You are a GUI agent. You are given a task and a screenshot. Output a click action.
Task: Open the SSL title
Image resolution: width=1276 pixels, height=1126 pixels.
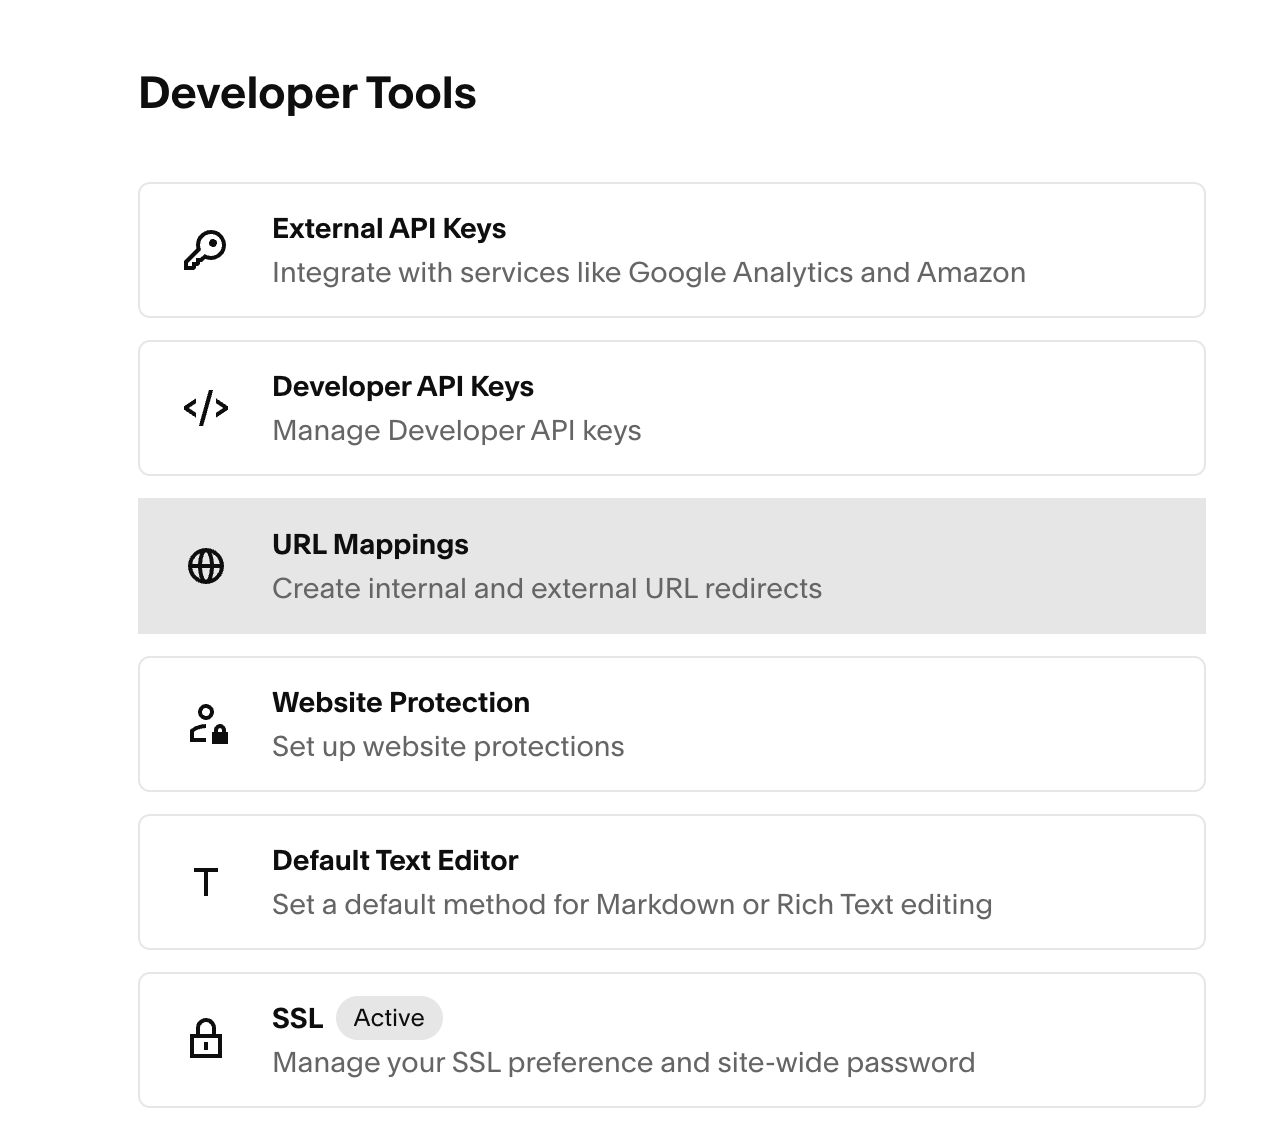297,1018
